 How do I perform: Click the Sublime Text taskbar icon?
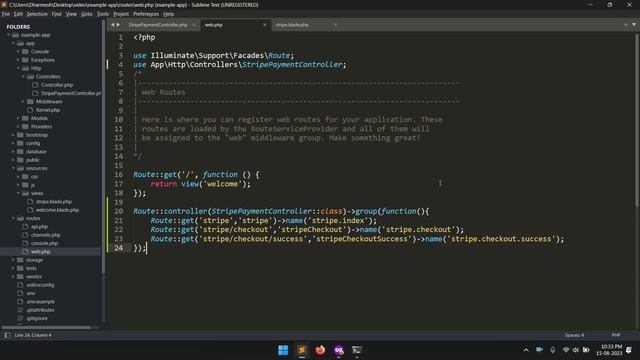point(302,350)
